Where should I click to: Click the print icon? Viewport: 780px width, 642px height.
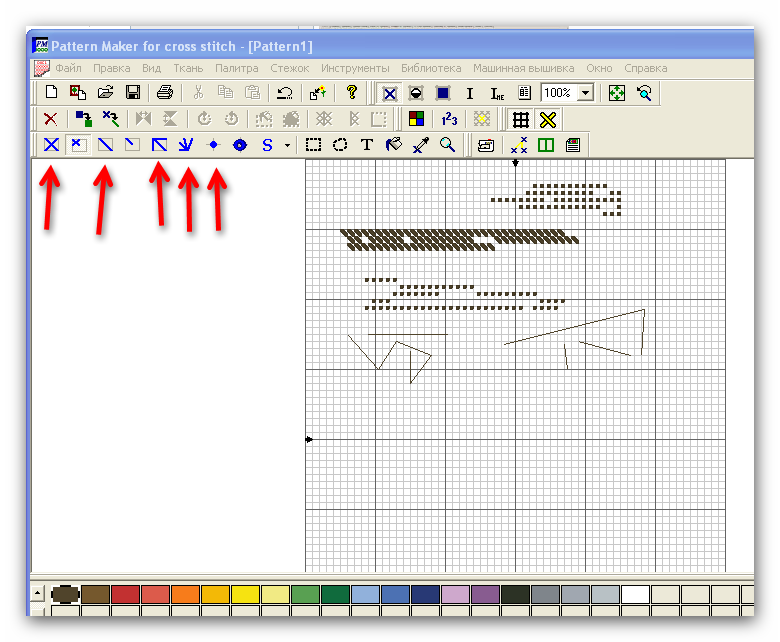[x=165, y=93]
